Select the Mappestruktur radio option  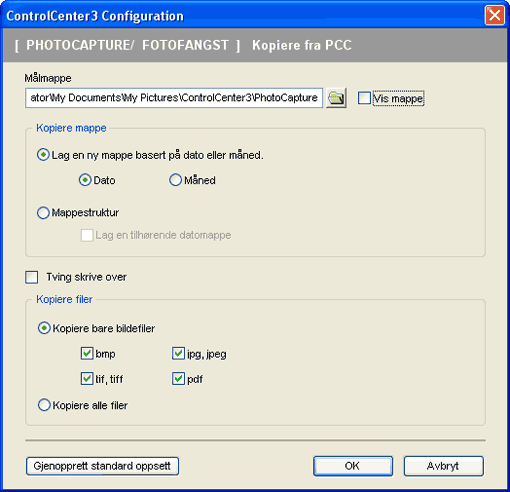[43, 213]
